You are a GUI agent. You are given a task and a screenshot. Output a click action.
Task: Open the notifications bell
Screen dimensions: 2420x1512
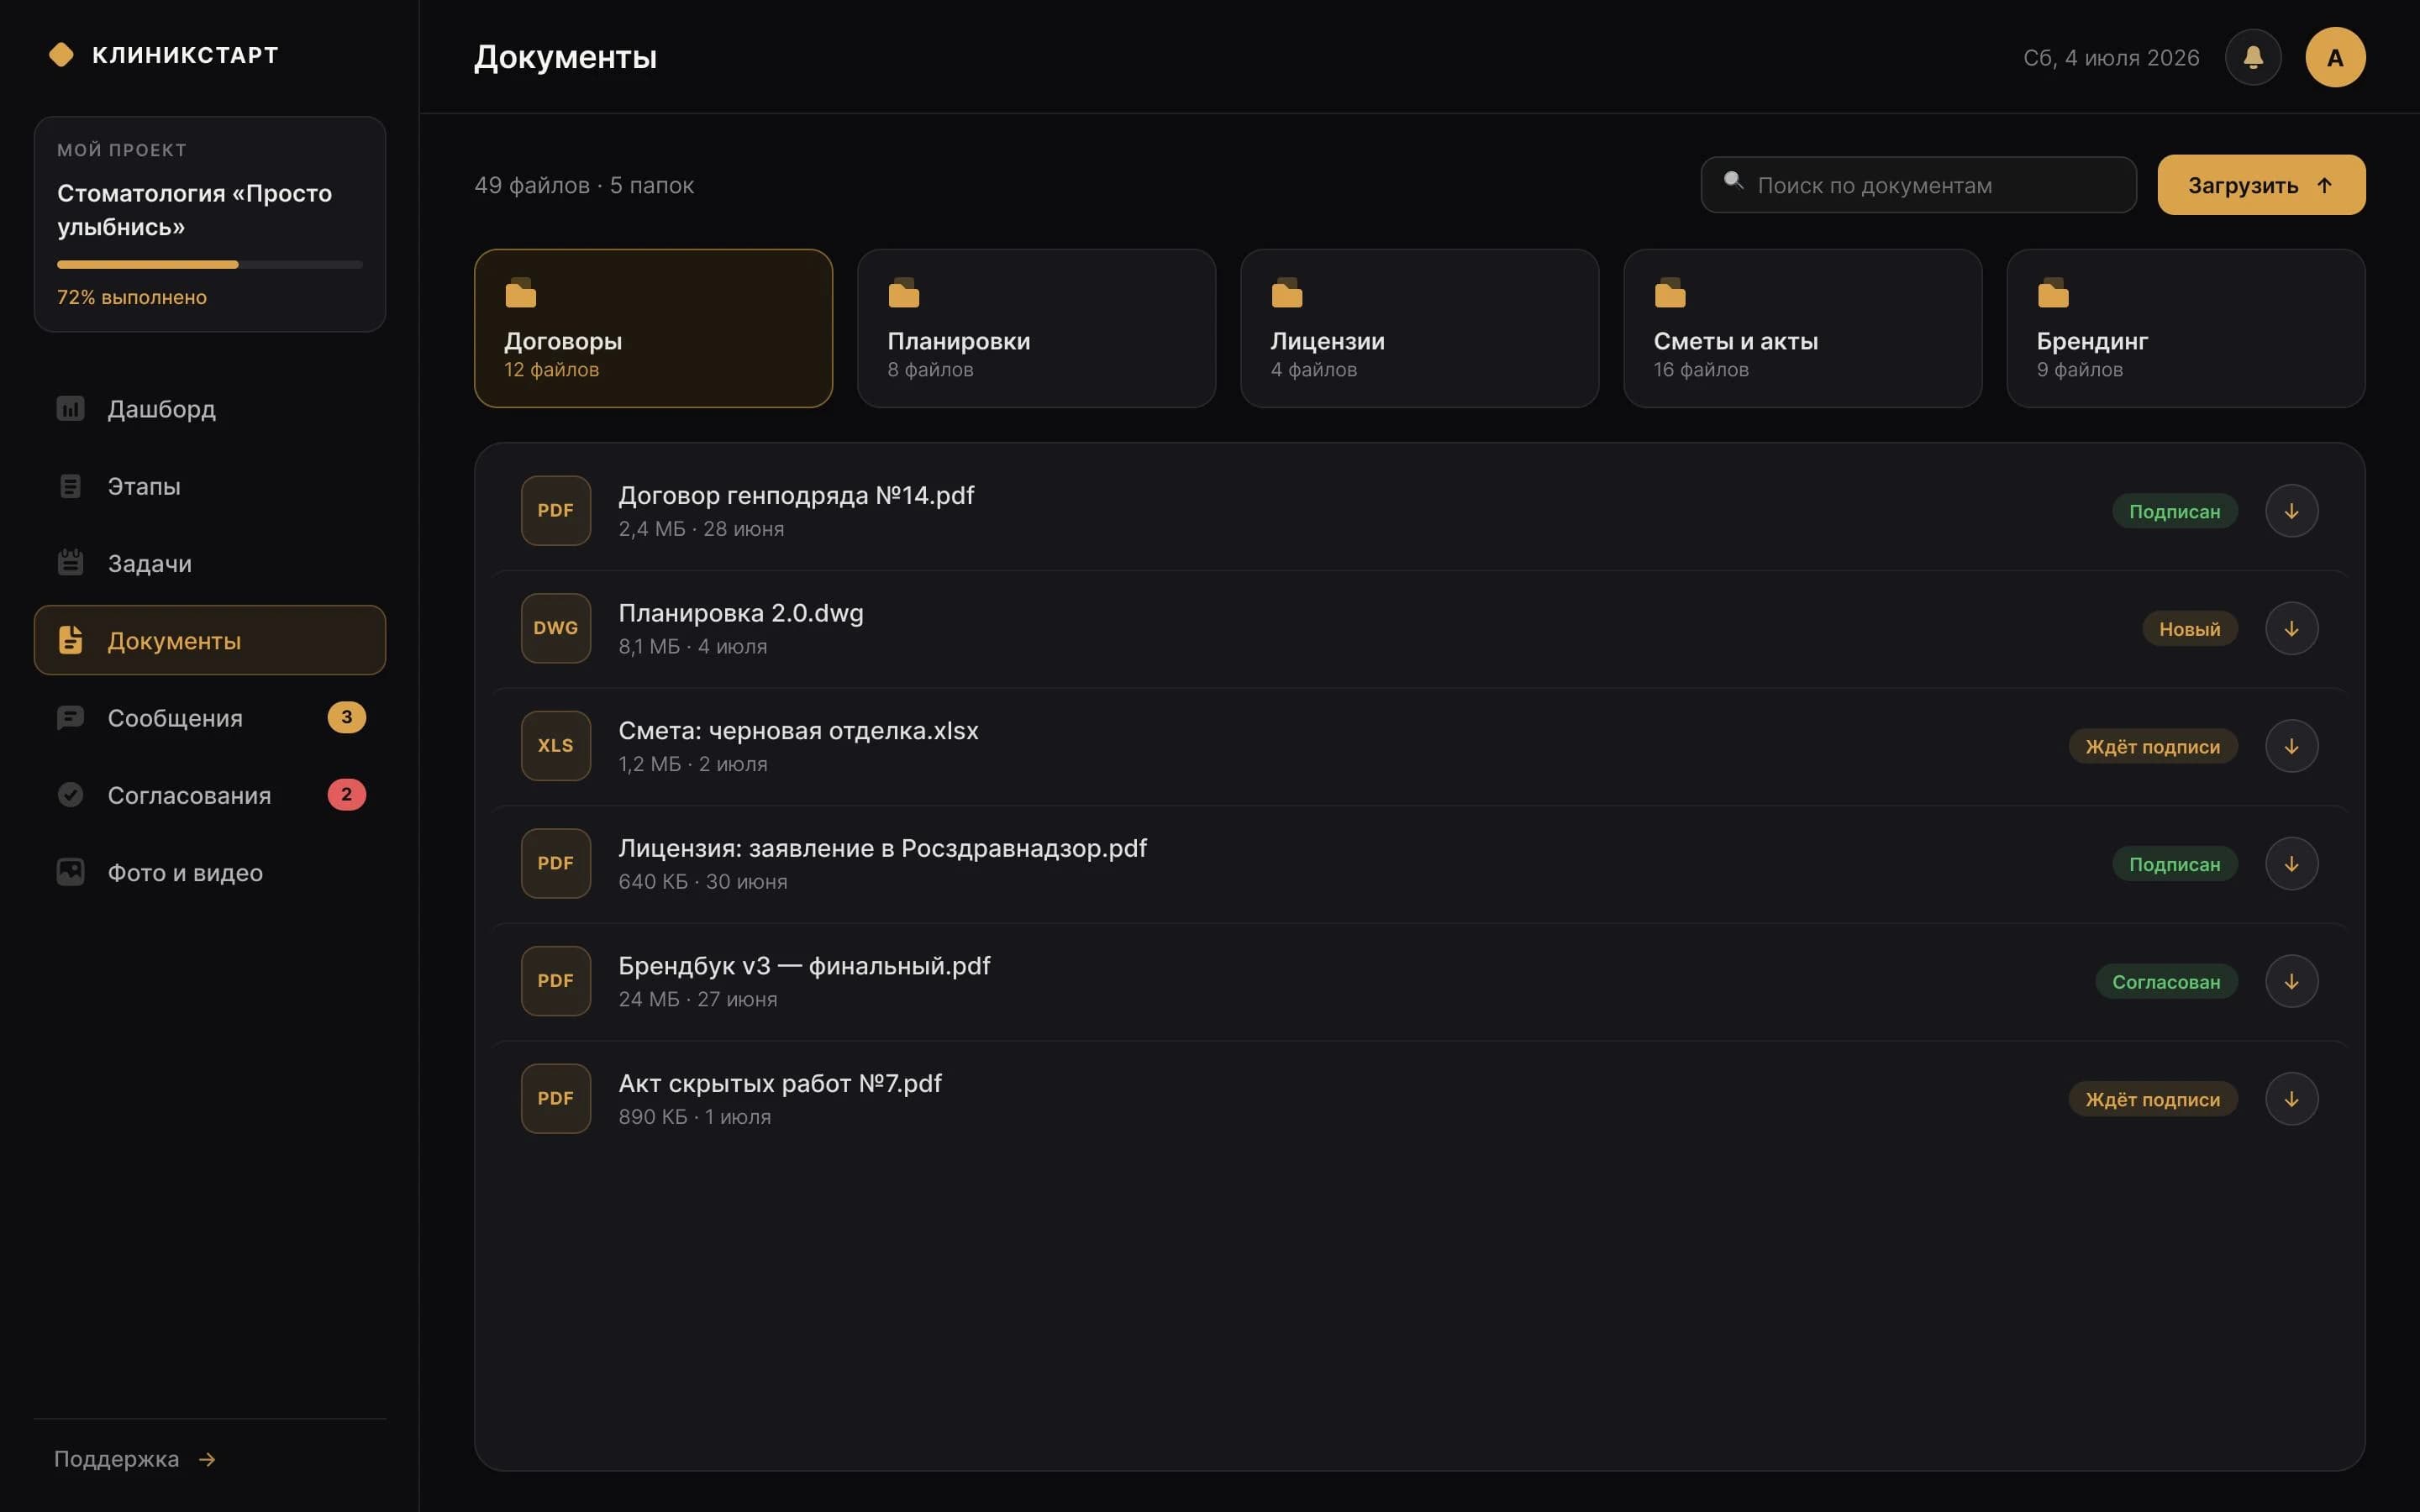(x=2252, y=57)
